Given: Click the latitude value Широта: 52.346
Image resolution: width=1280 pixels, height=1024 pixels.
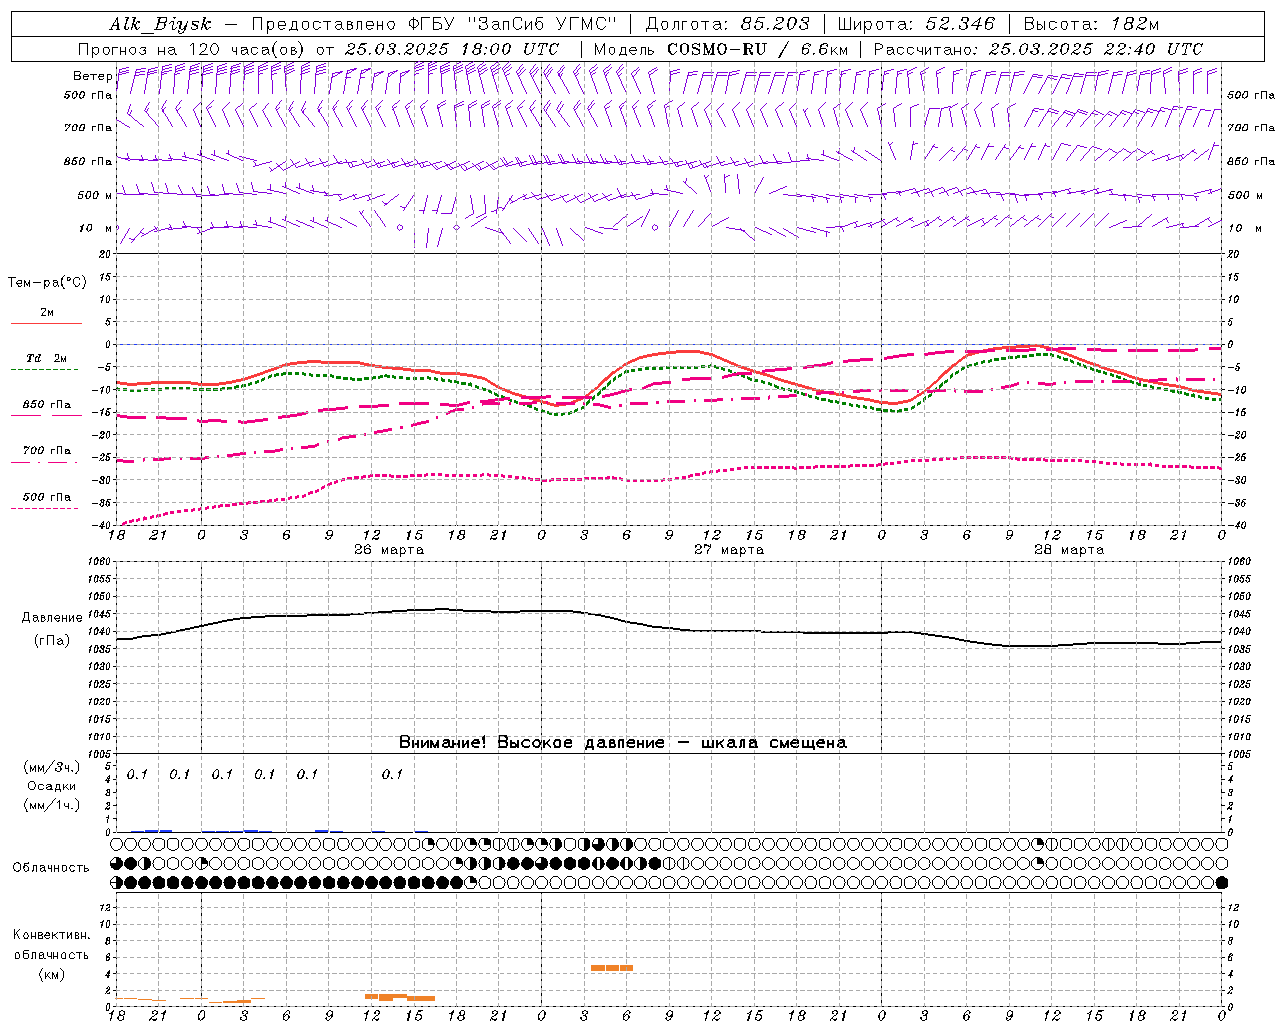Looking at the screenshot, I should (916, 24).
